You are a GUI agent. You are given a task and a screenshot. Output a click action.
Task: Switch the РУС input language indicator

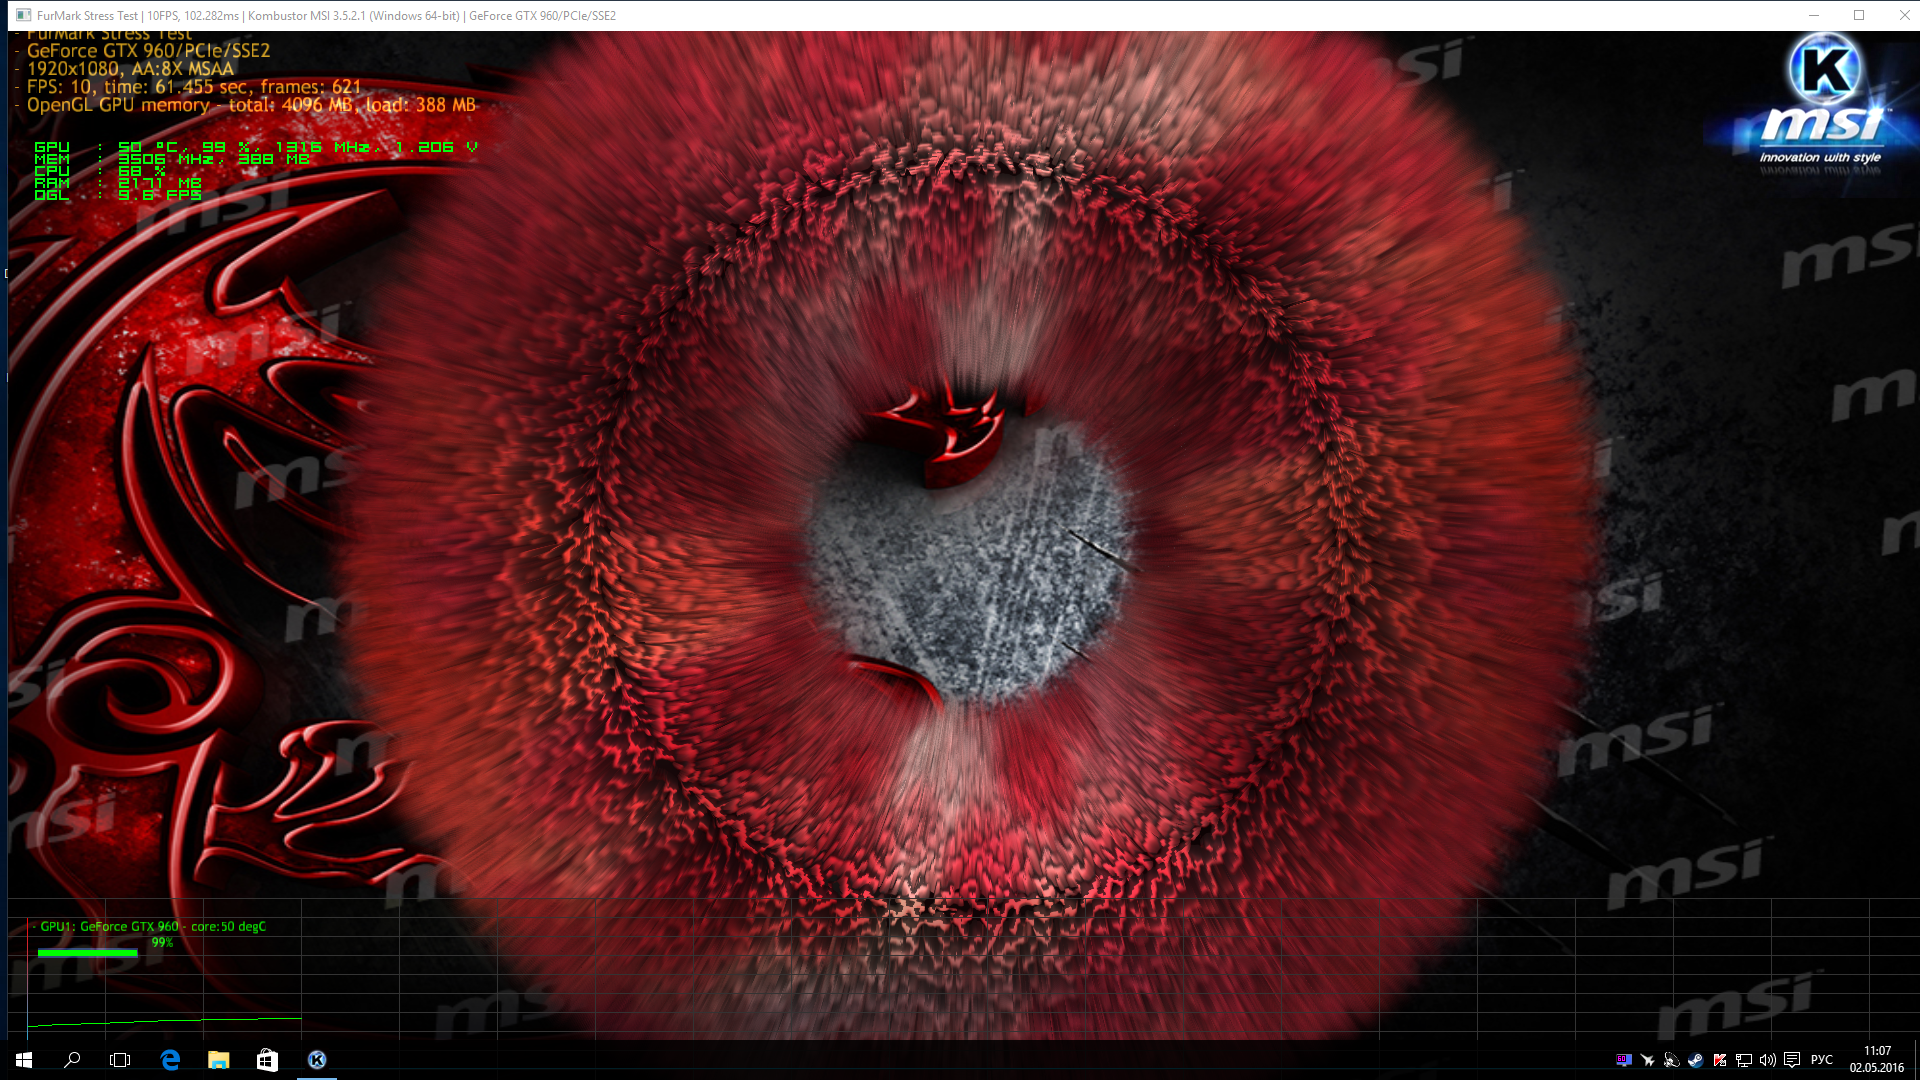pyautogui.click(x=1822, y=1060)
